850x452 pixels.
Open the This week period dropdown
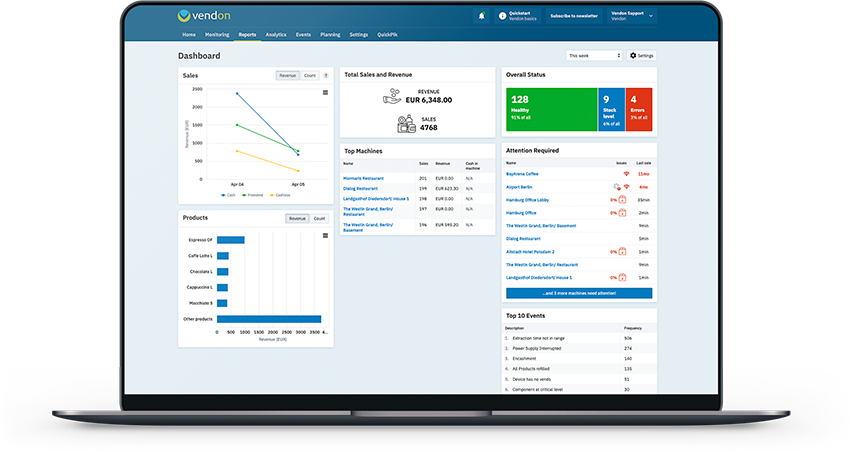pyautogui.click(x=594, y=56)
